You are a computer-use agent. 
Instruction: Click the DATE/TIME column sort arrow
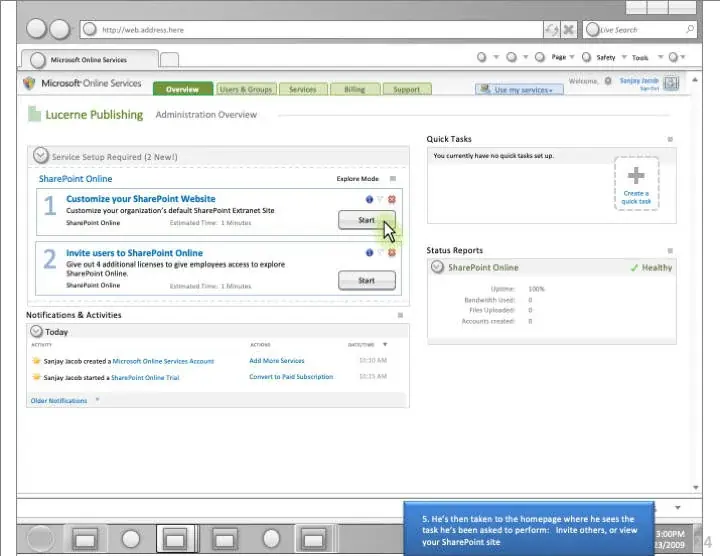coord(385,344)
